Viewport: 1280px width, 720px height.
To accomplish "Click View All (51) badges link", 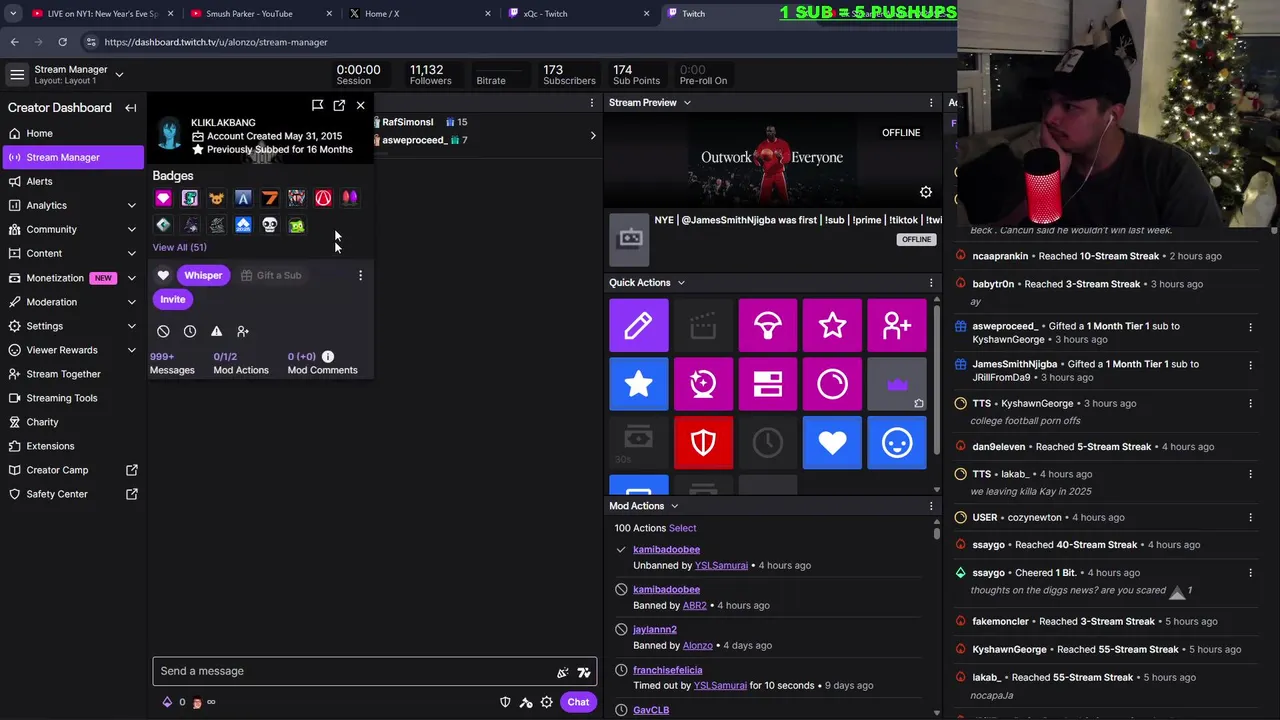I will tap(180, 247).
